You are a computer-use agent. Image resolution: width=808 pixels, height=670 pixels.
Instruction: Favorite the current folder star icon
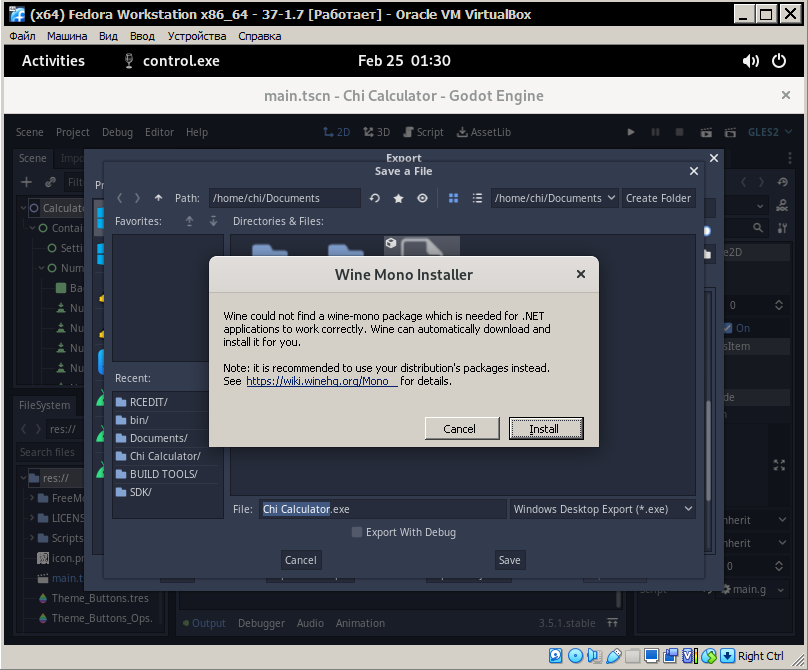pyautogui.click(x=398, y=198)
